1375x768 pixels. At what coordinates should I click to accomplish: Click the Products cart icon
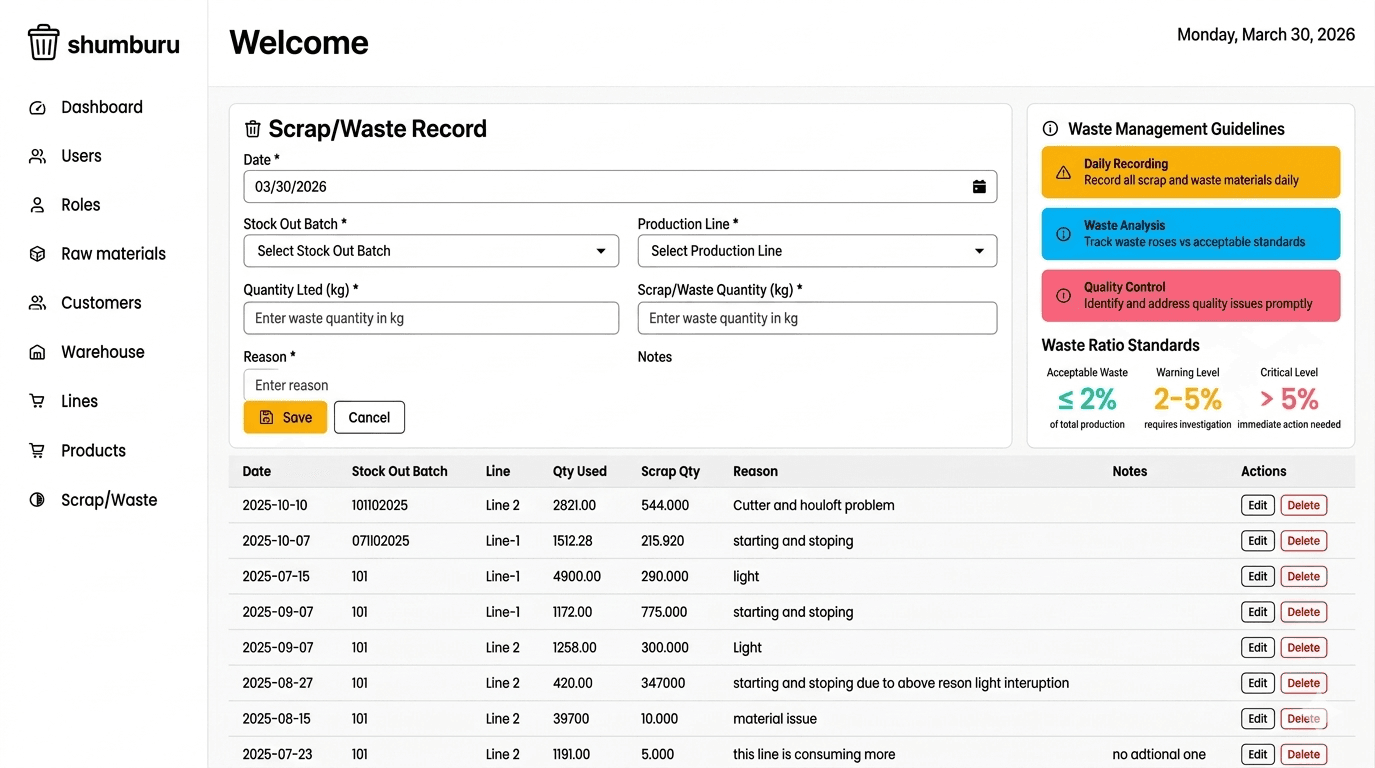point(37,450)
